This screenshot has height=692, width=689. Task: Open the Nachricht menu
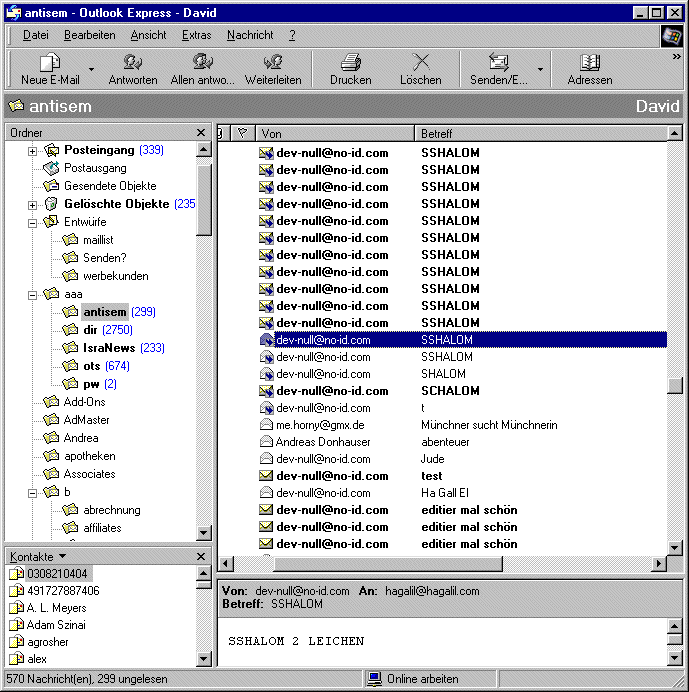click(x=250, y=35)
